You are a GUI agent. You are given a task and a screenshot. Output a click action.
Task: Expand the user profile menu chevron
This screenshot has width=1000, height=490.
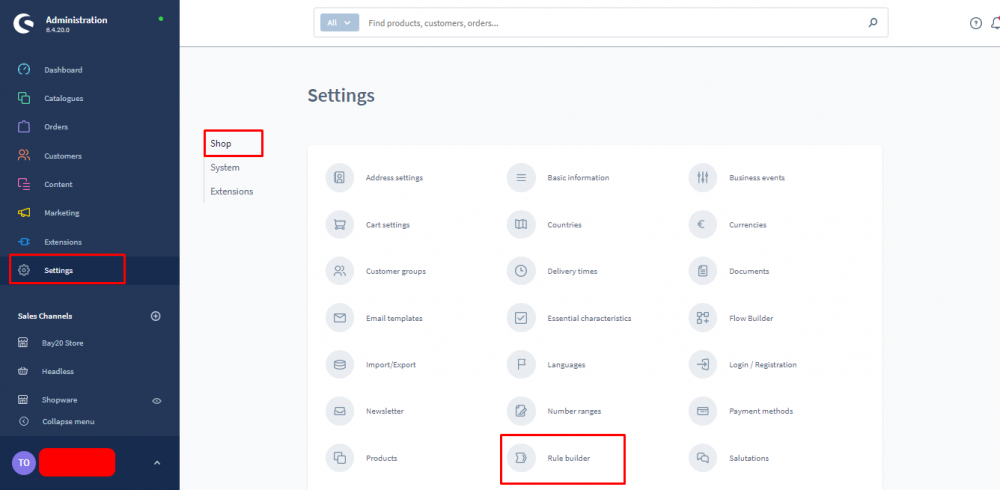point(156,463)
